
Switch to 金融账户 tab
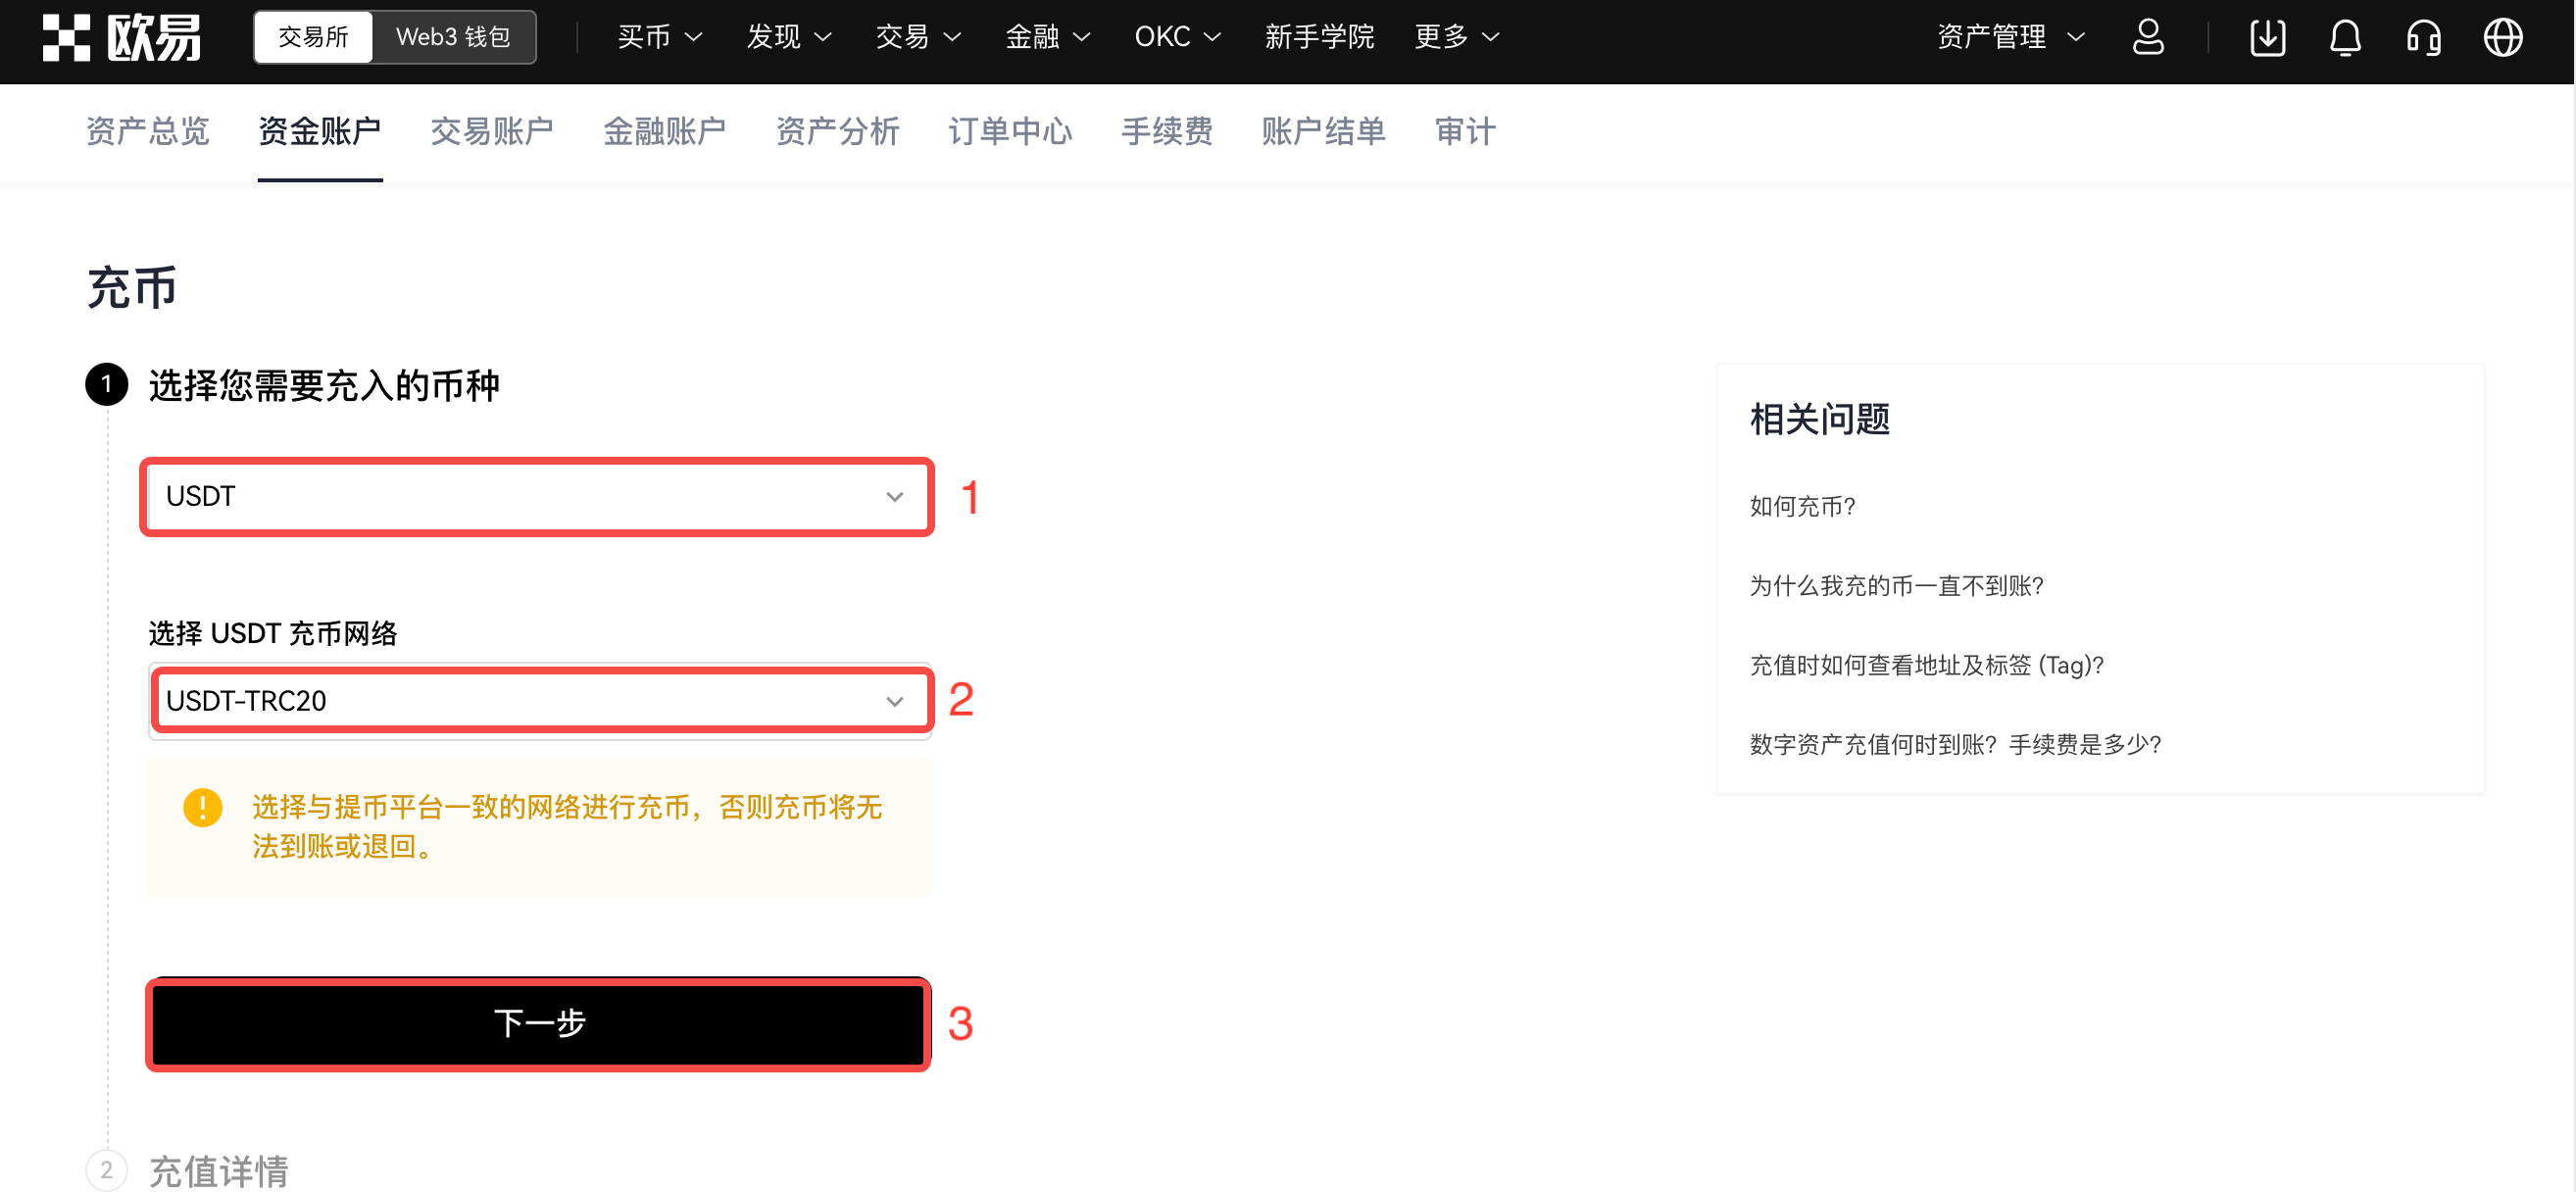[665, 131]
